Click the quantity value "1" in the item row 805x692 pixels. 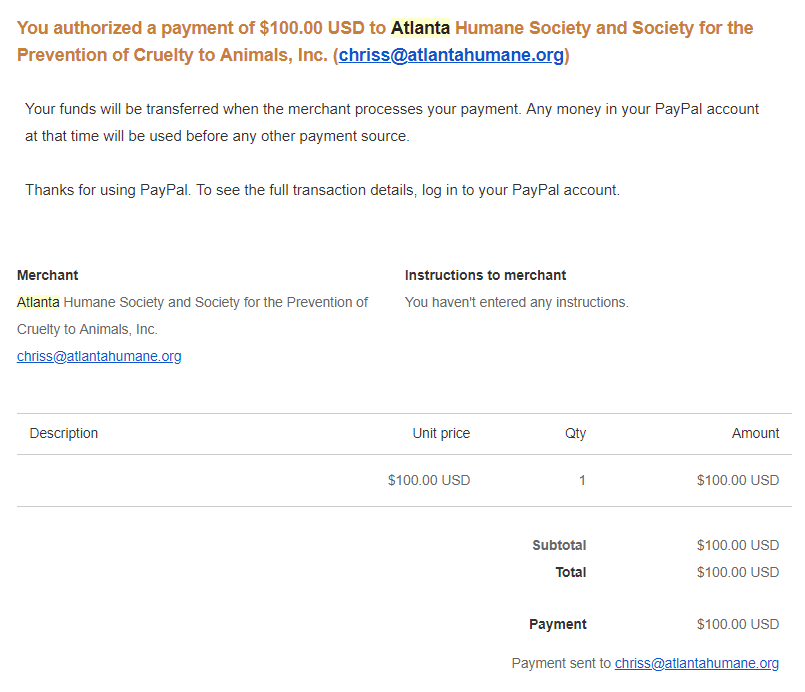pos(582,480)
